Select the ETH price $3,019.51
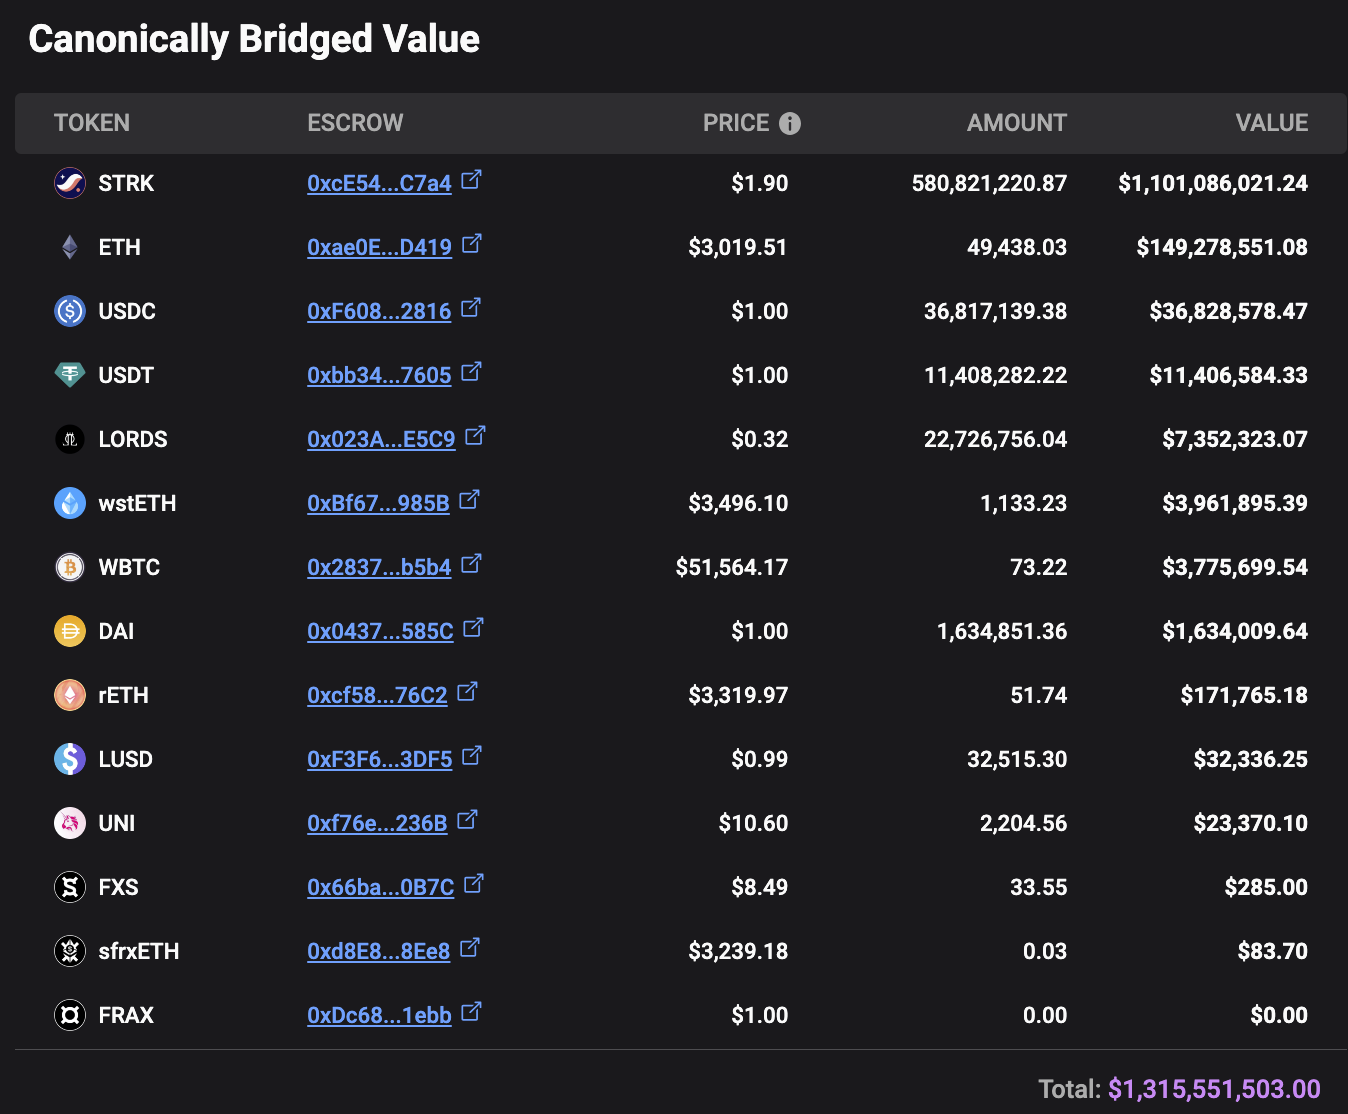Viewport: 1348px width, 1114px height. click(x=738, y=247)
